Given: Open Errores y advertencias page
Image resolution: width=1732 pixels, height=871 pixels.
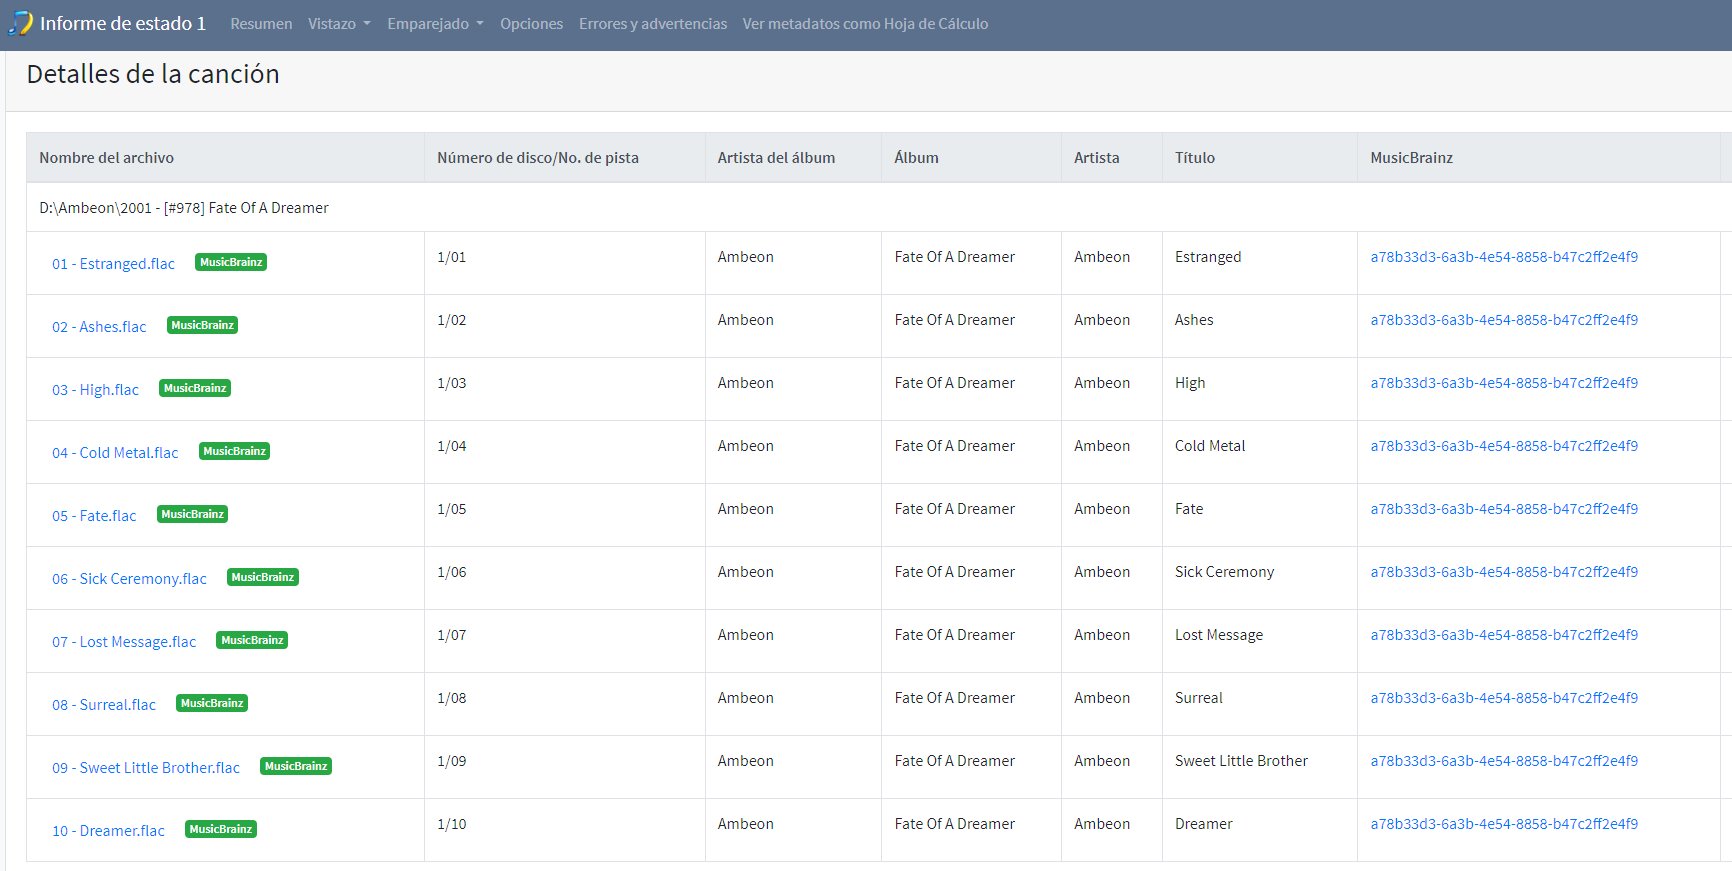Looking at the screenshot, I should [653, 23].
